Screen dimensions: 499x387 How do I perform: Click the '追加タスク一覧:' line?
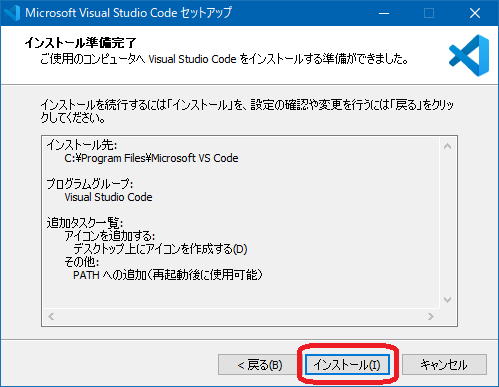pyautogui.click(x=85, y=223)
